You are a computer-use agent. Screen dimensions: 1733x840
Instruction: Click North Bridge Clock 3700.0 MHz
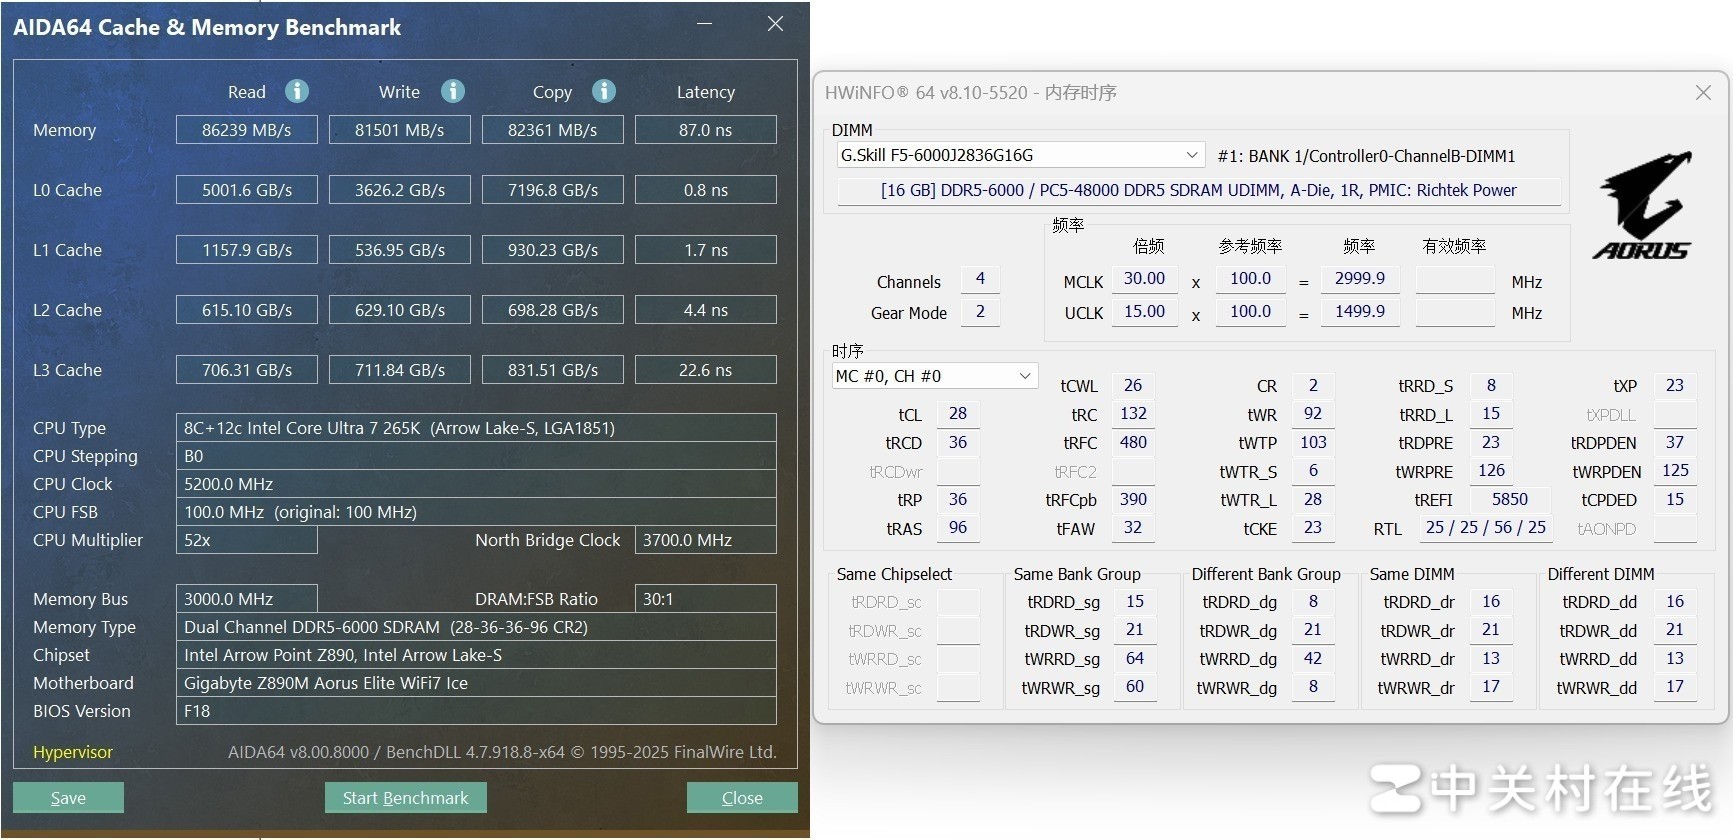(x=706, y=540)
